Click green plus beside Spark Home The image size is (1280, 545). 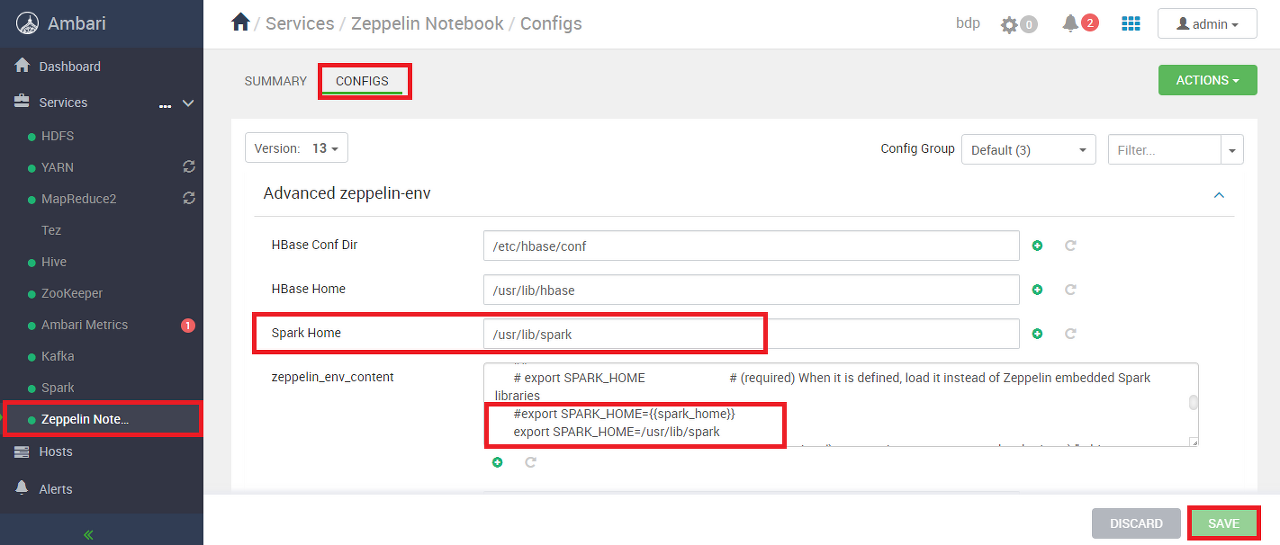(x=1037, y=334)
